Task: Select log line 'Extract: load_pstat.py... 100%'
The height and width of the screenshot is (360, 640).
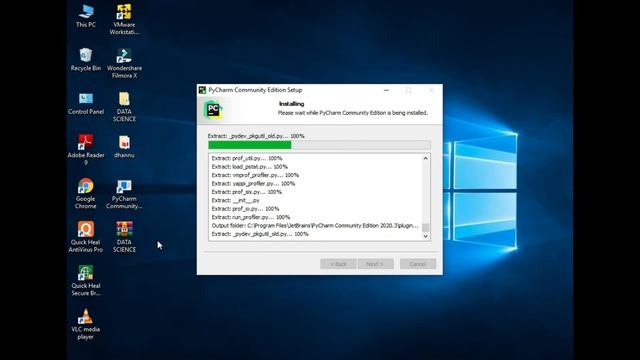Action: pyautogui.click(x=249, y=167)
